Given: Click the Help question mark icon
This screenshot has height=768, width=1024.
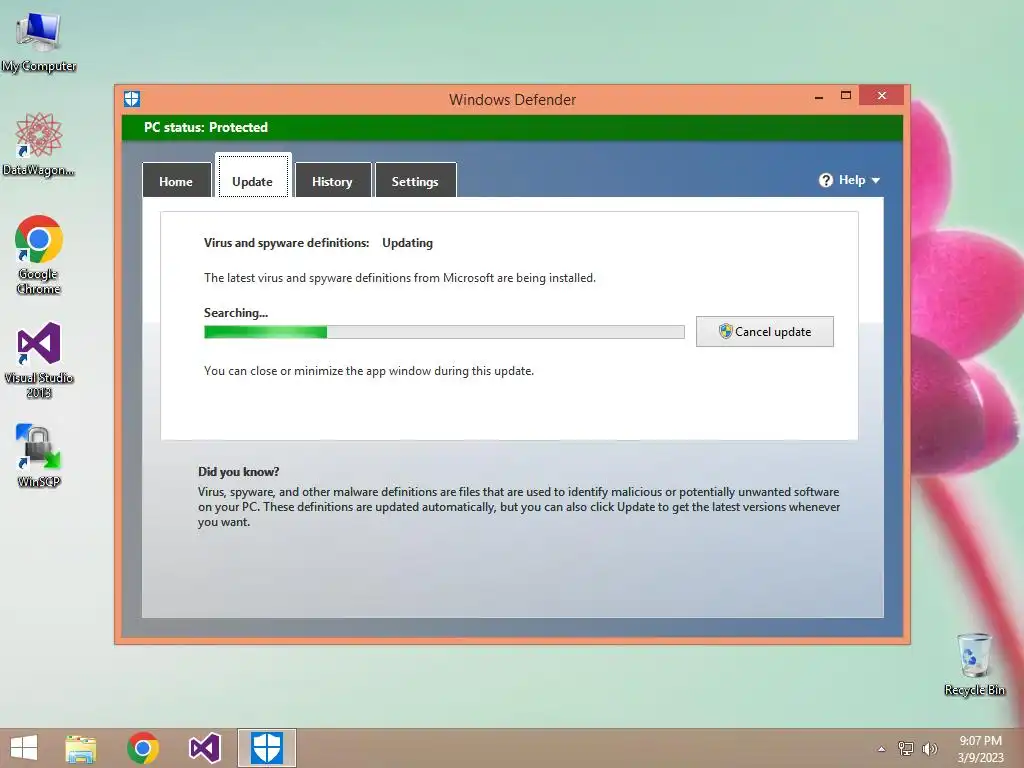Looking at the screenshot, I should coord(825,180).
